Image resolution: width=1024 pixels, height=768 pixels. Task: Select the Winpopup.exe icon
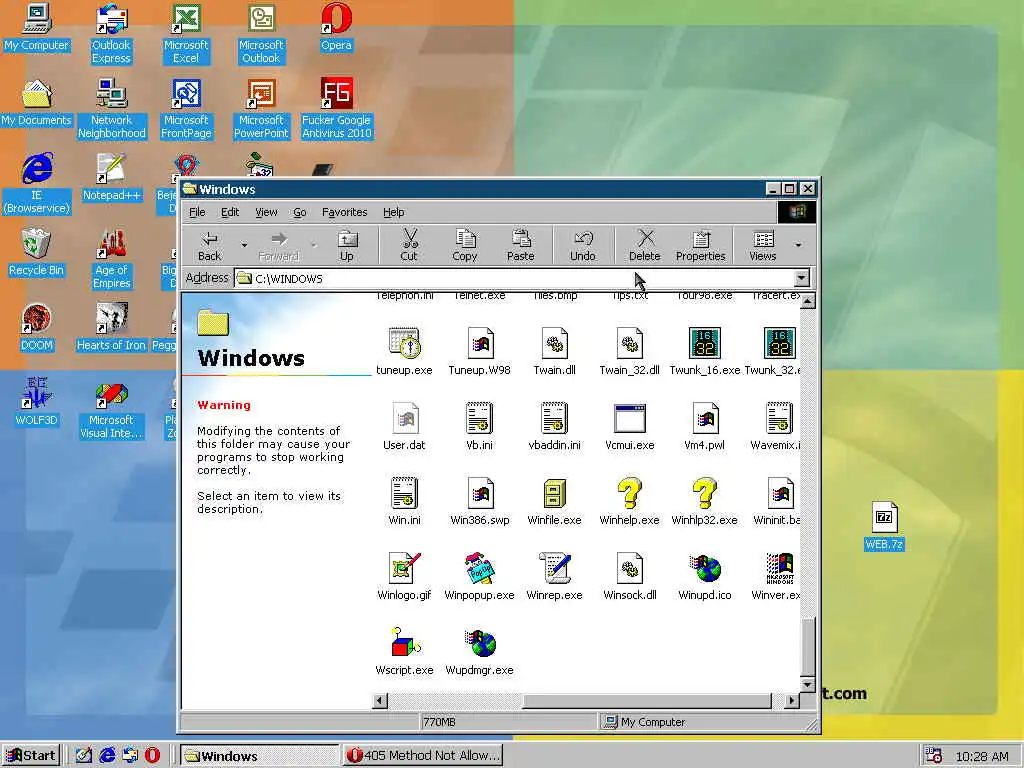(x=479, y=577)
